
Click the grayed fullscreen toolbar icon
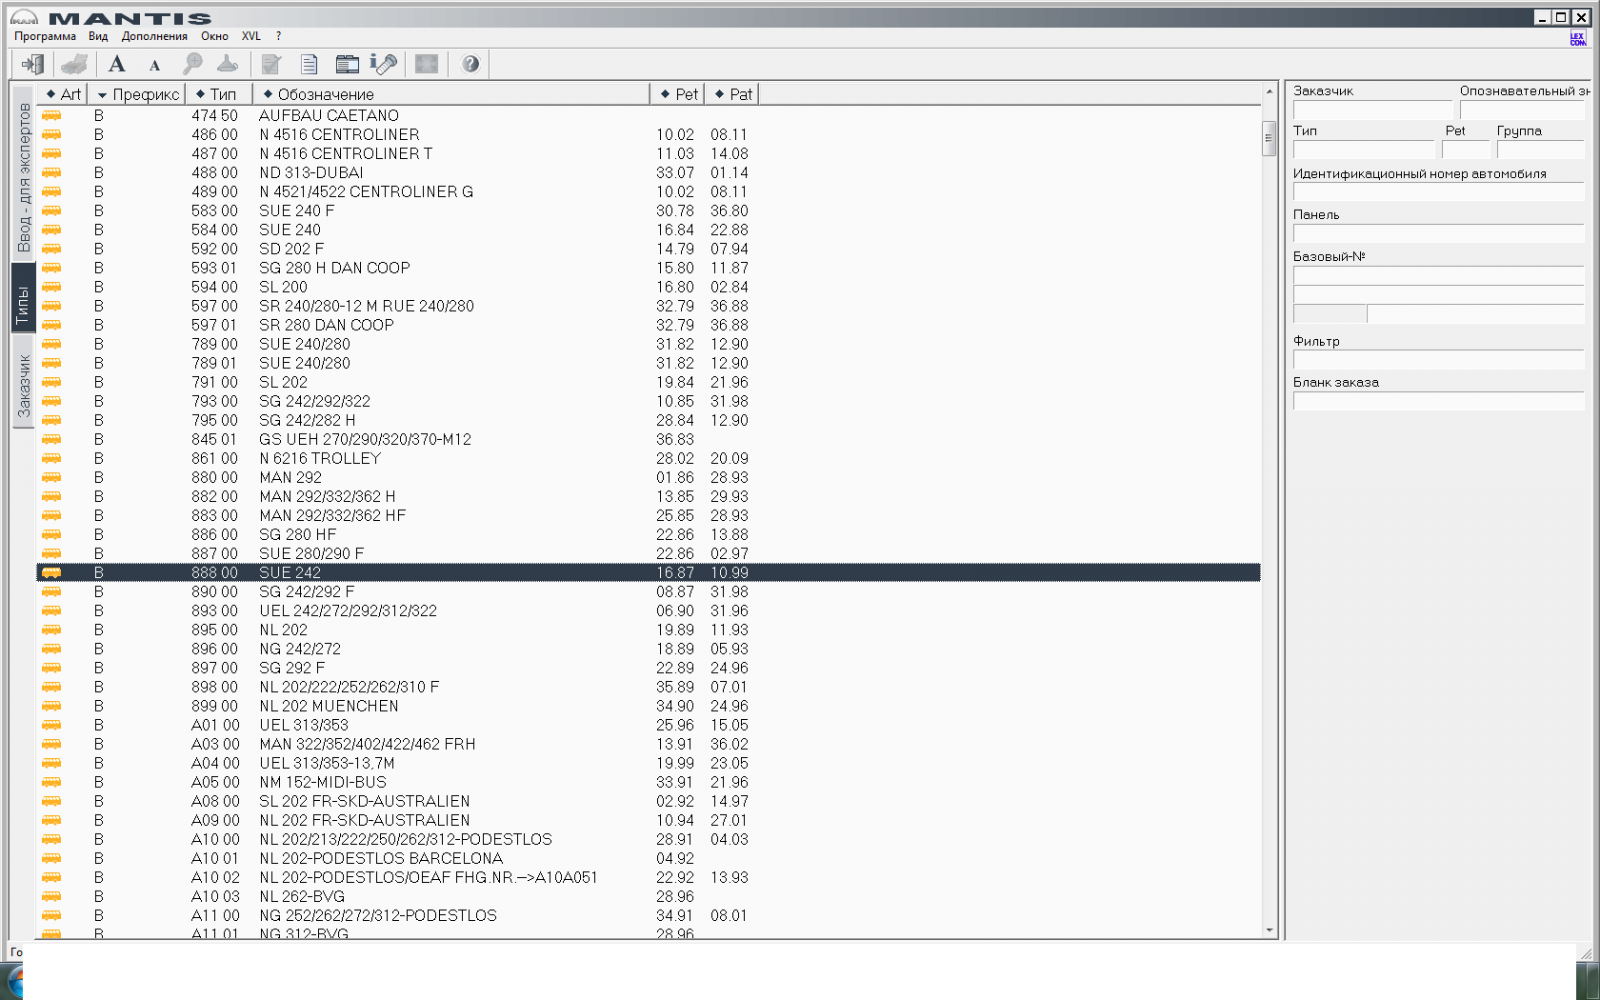click(x=427, y=64)
